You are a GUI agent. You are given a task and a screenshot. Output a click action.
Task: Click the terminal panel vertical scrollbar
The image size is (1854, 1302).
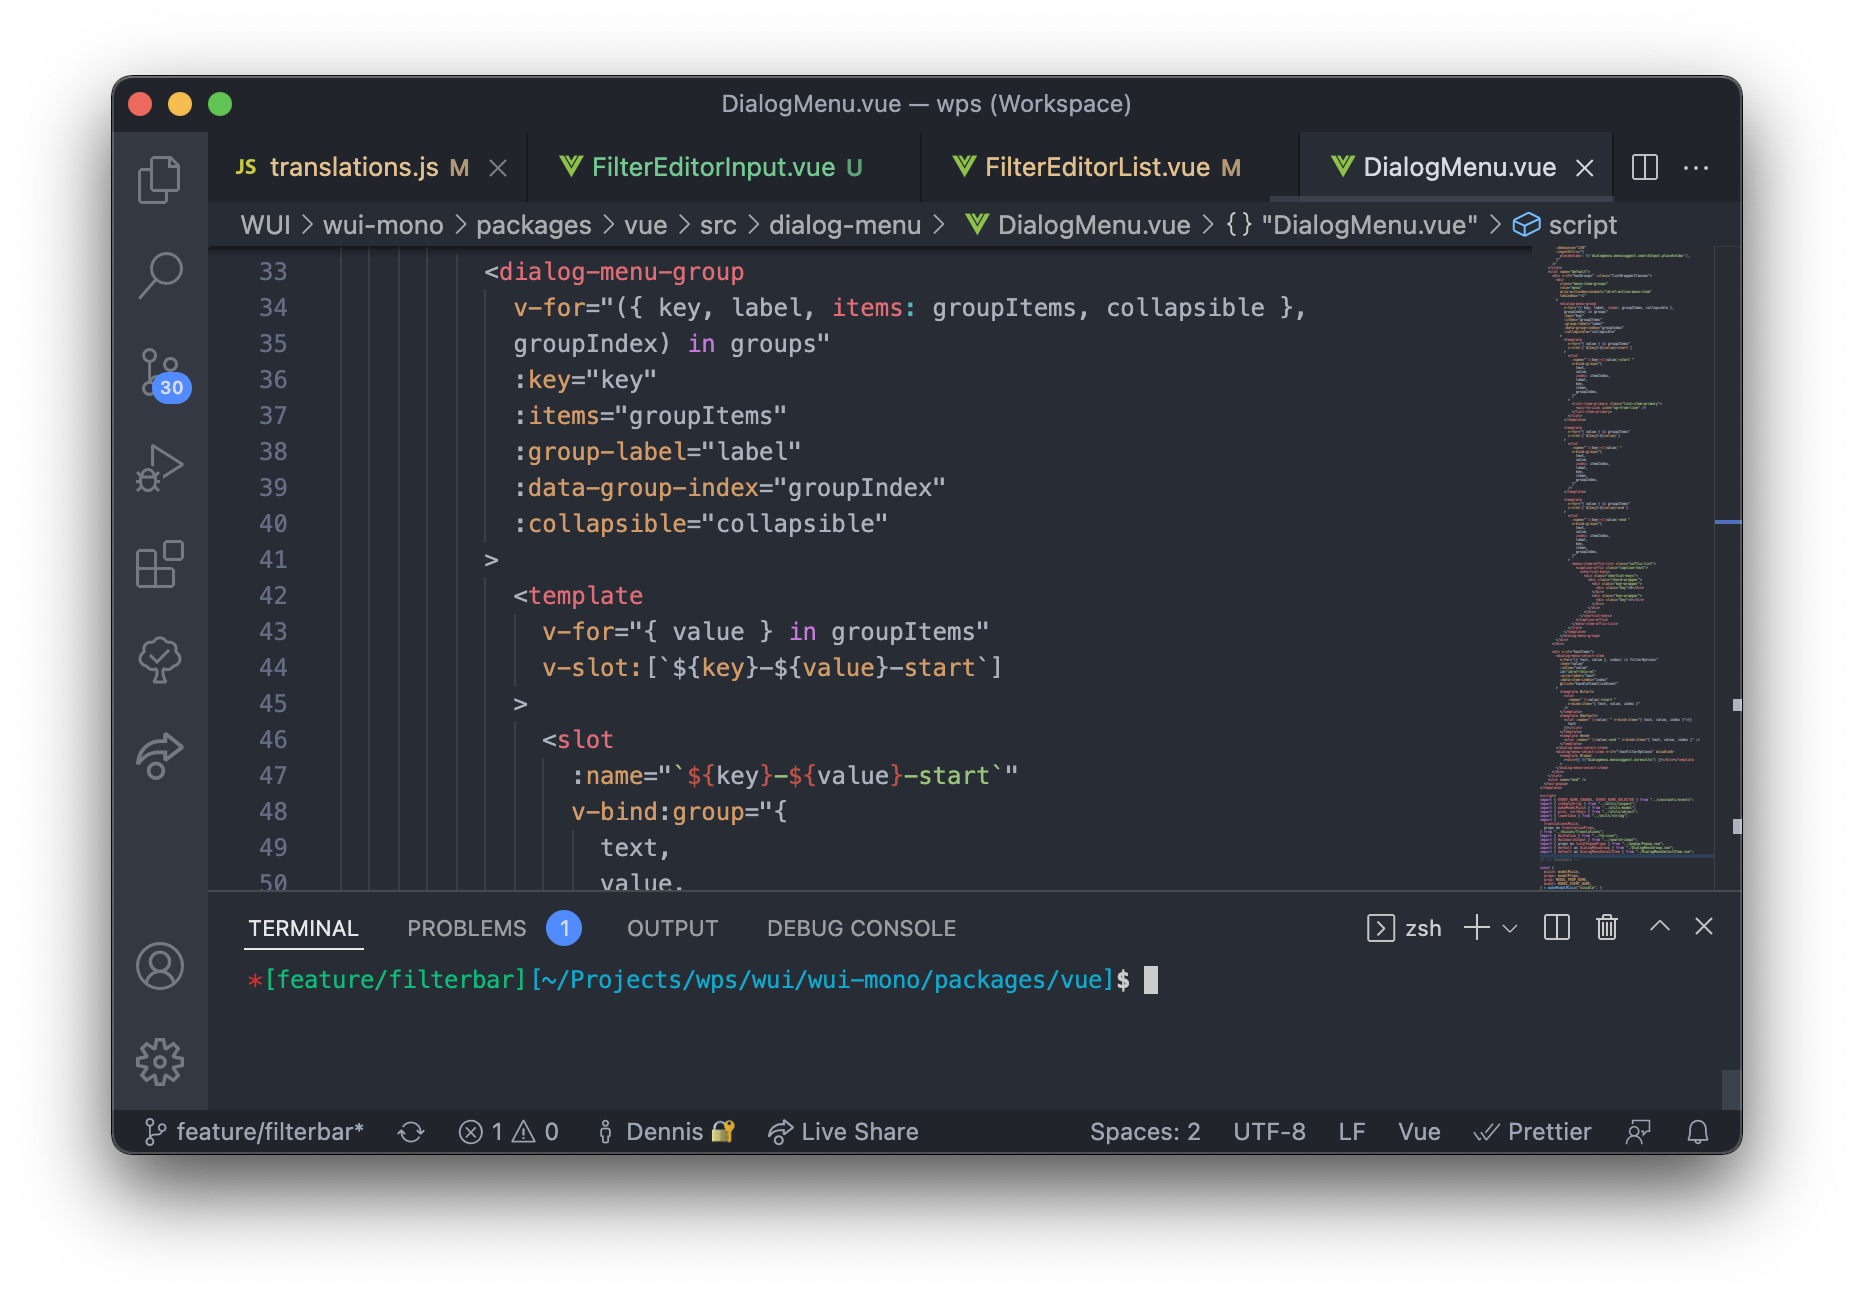tap(1732, 1089)
